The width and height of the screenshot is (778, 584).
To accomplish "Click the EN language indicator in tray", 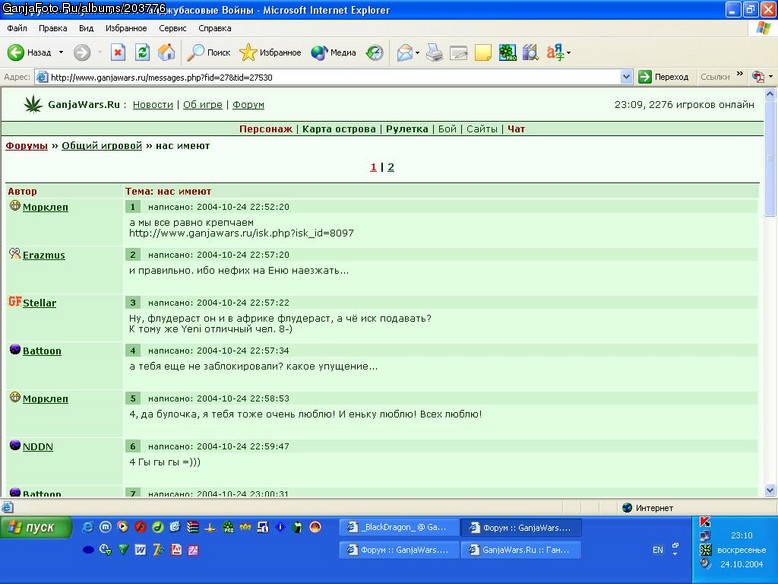I will click(x=657, y=550).
